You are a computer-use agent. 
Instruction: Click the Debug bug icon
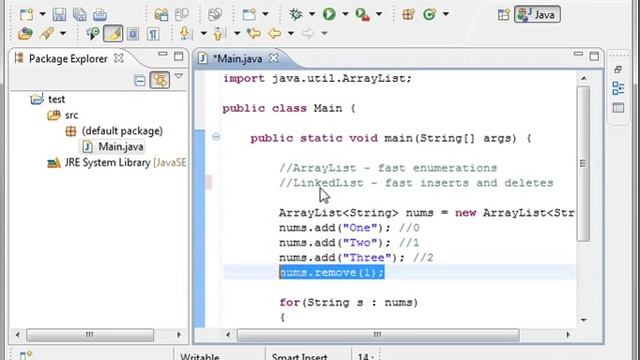point(295,14)
